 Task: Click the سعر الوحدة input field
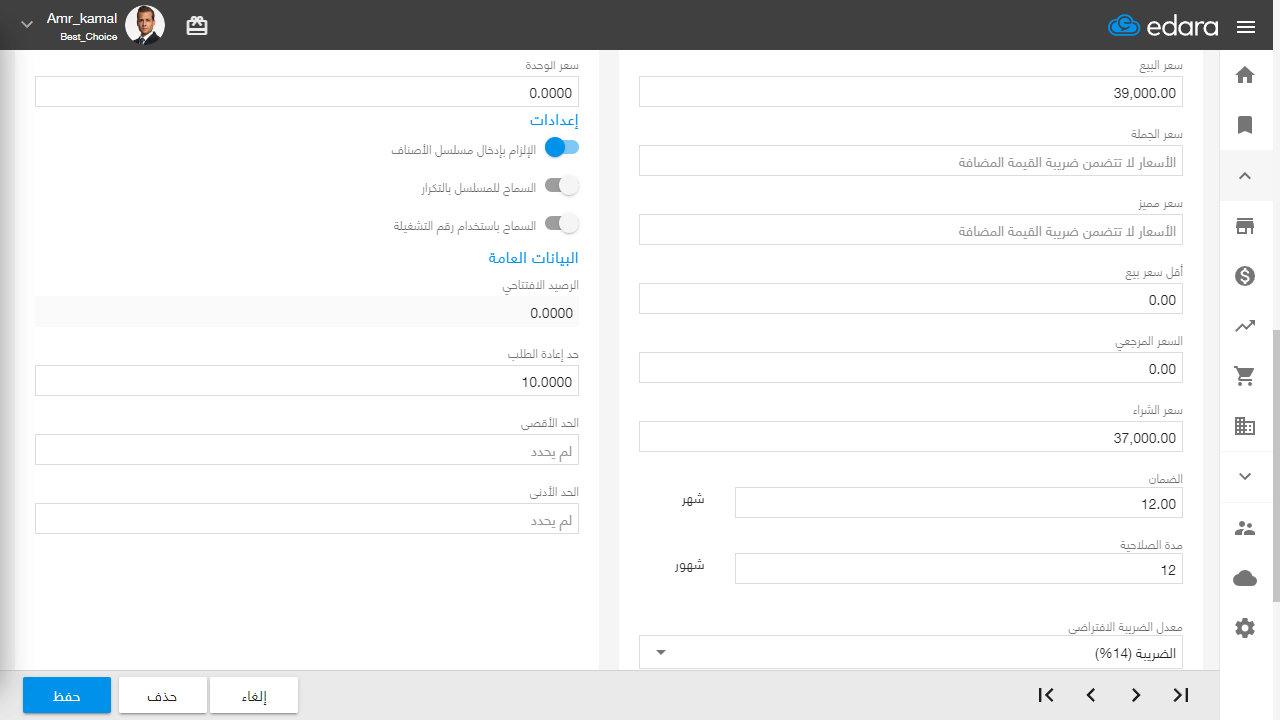coord(307,92)
